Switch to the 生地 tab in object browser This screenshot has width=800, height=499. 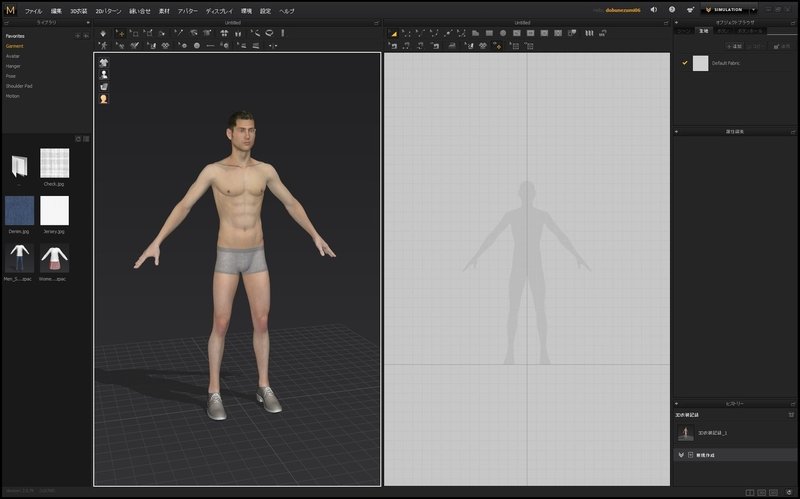[704, 31]
